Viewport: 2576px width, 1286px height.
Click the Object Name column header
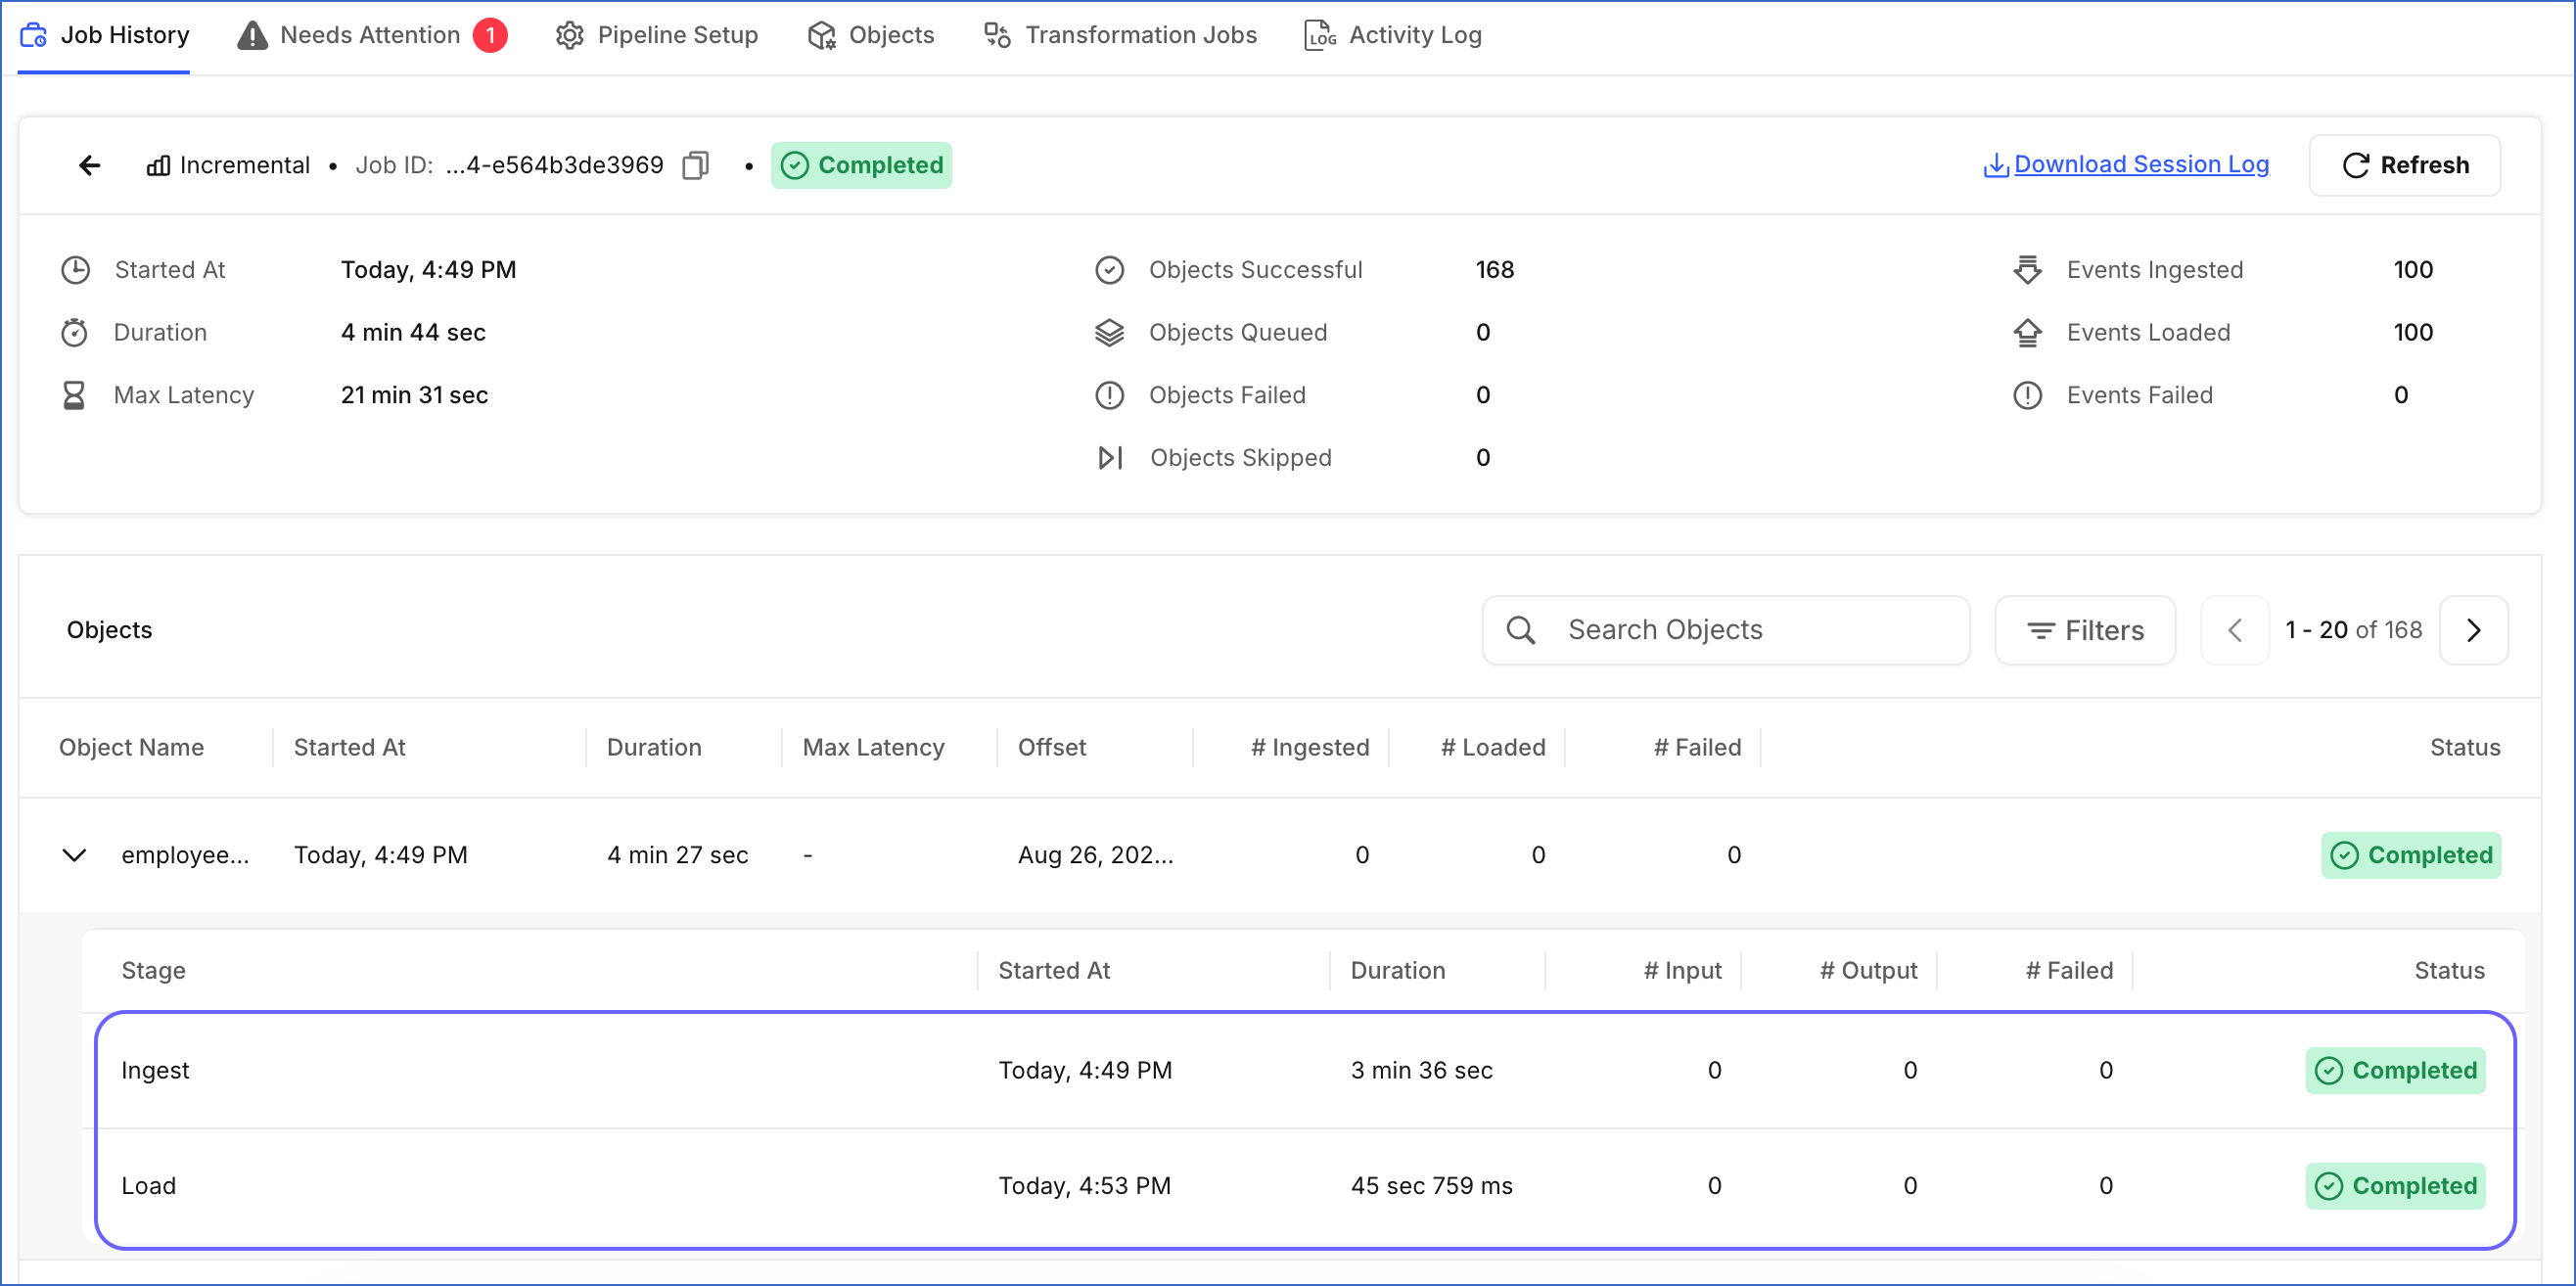pos(131,747)
